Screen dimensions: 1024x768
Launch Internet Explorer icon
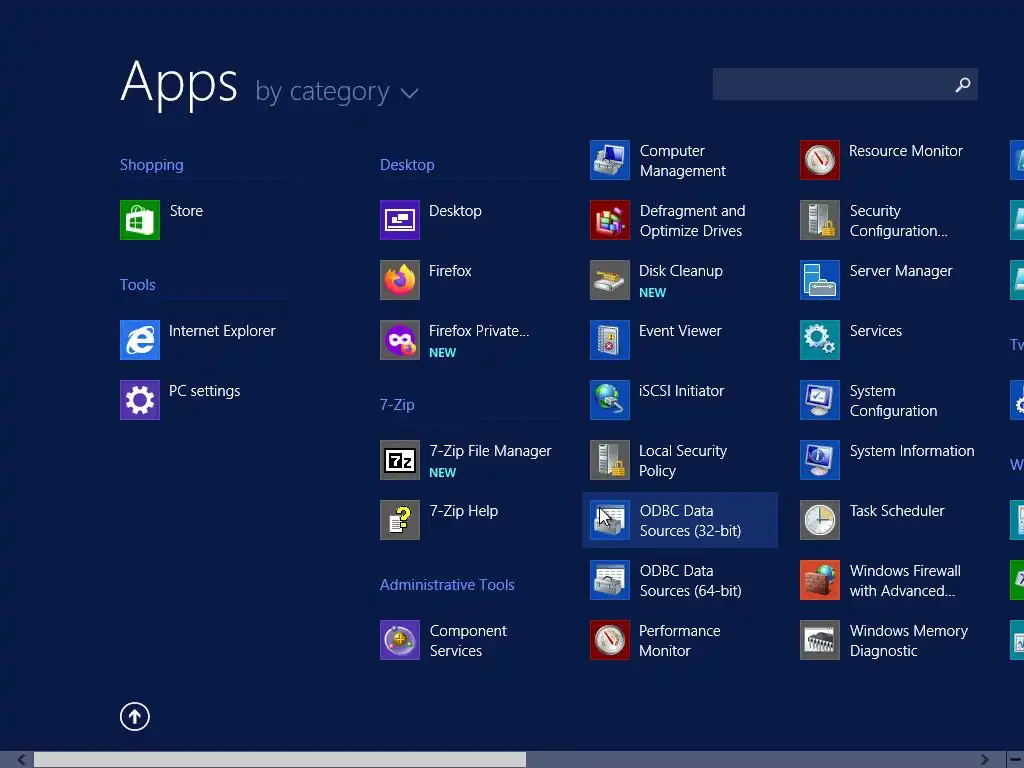(x=140, y=340)
